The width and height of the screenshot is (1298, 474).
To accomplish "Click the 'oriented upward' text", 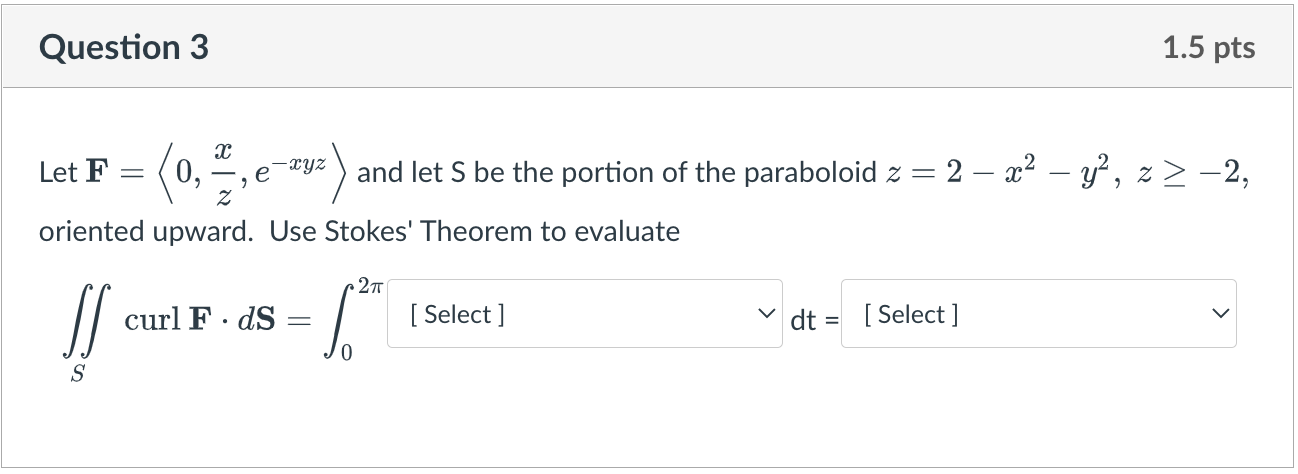I will click(x=144, y=233).
